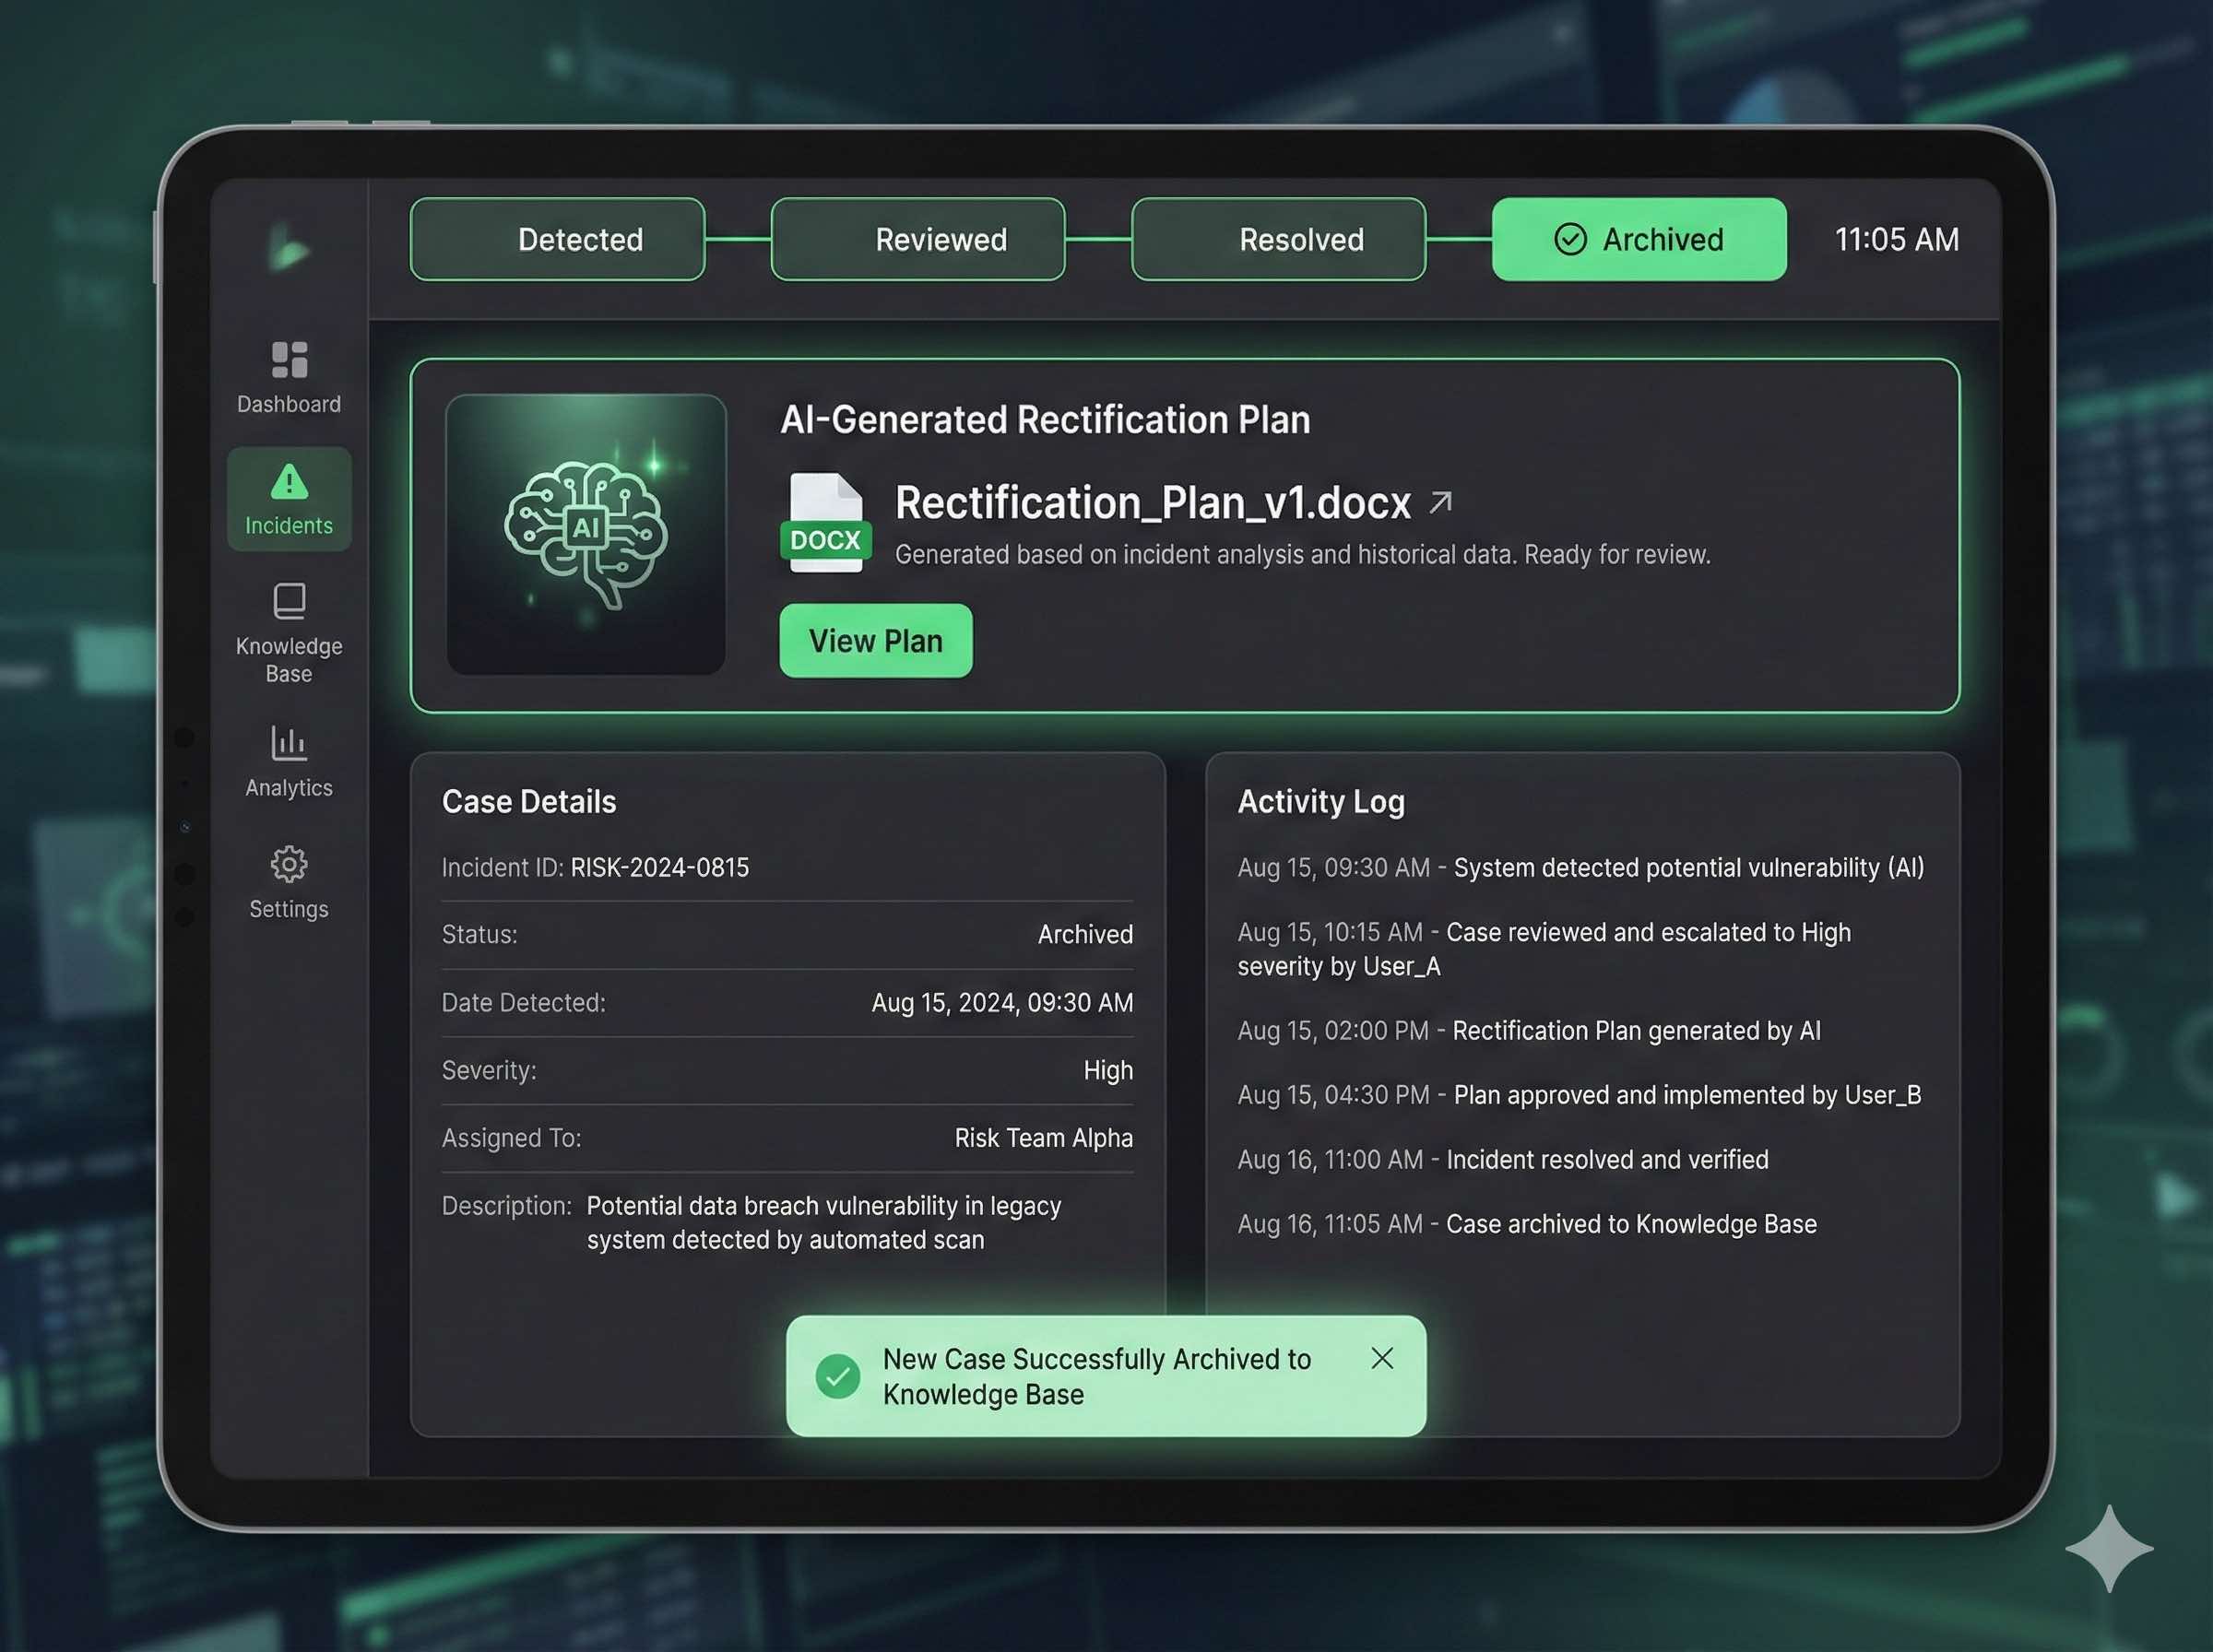
Task: Select the Incidents warning triangle icon
Action: [289, 482]
